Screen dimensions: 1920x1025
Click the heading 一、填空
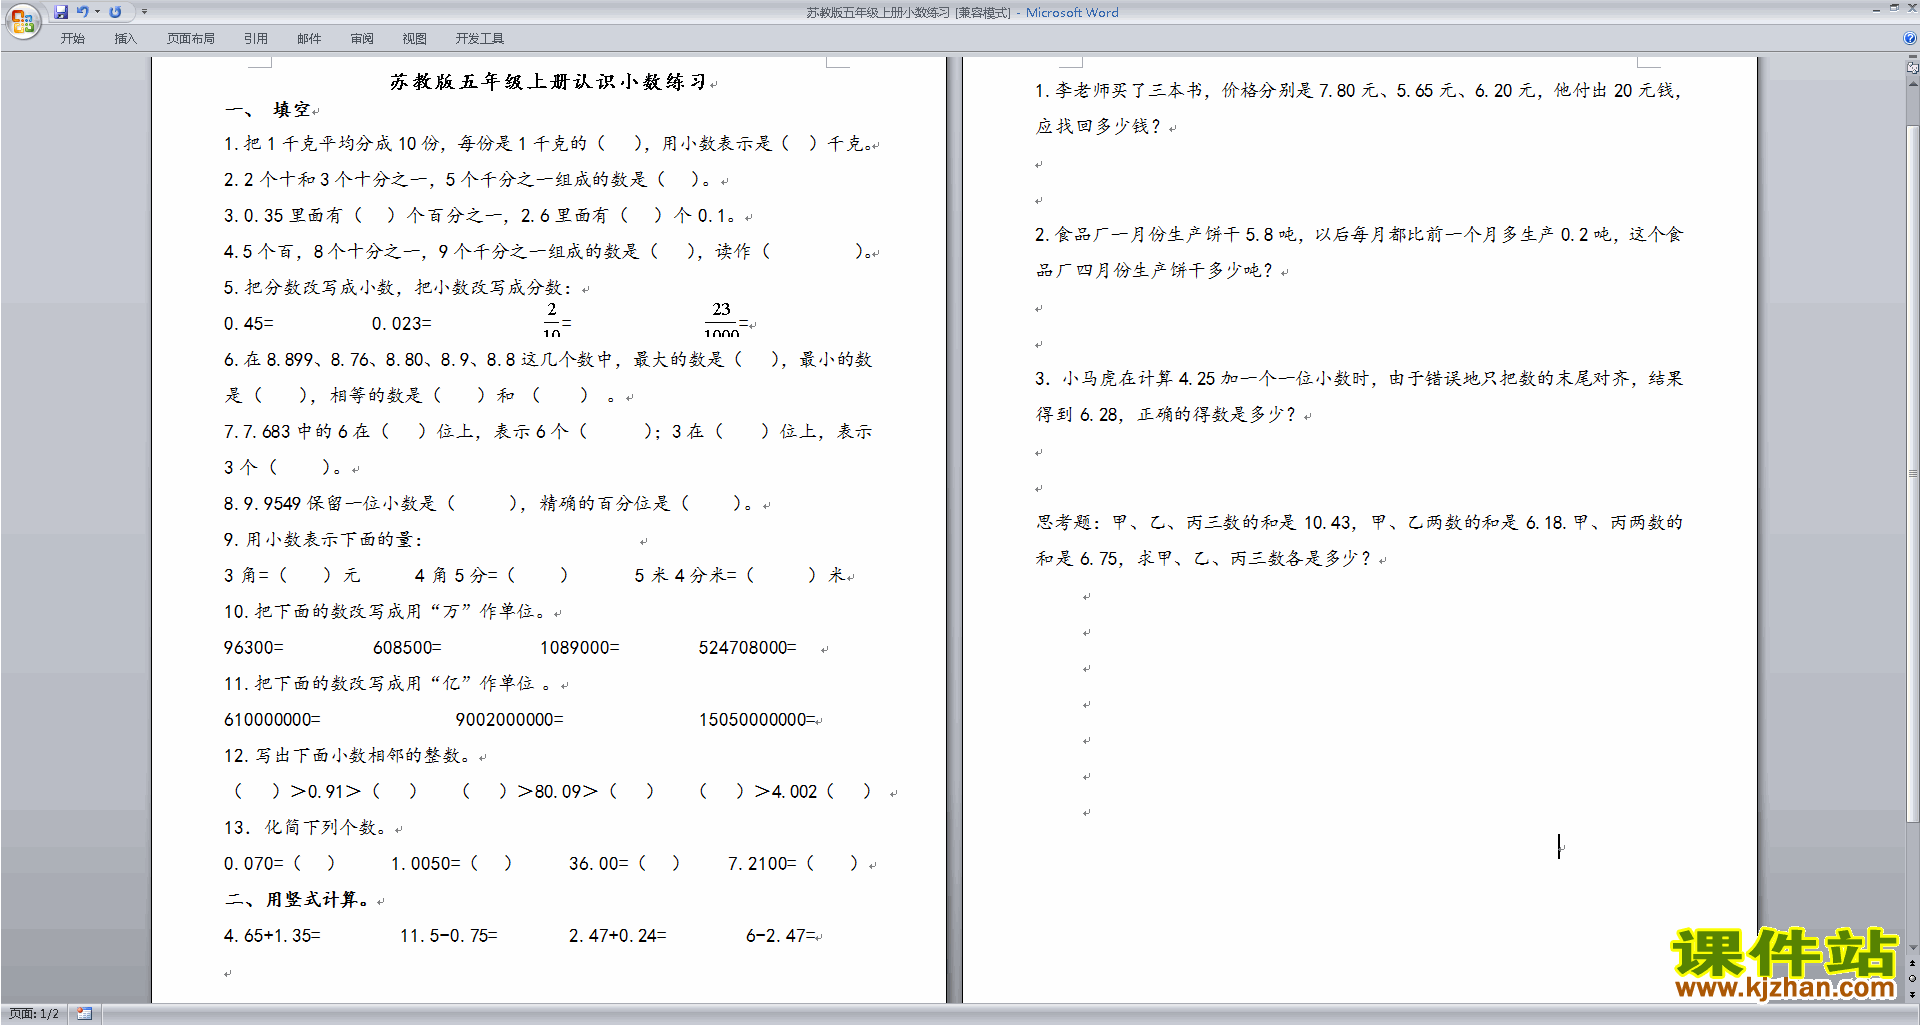[x=268, y=110]
